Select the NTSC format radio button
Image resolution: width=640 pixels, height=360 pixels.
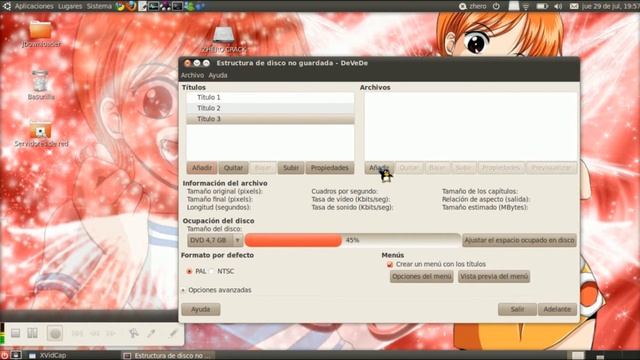[x=211, y=271]
